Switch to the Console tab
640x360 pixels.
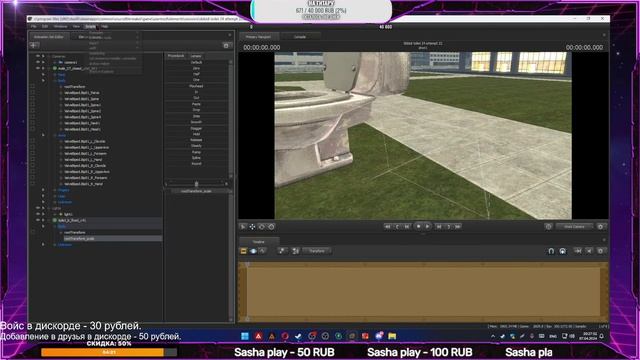click(300, 37)
